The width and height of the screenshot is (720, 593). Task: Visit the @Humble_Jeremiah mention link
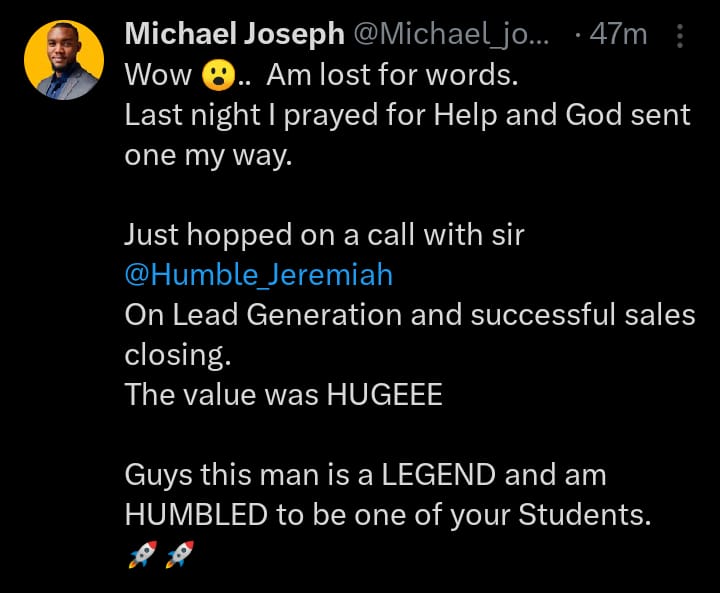(x=258, y=274)
